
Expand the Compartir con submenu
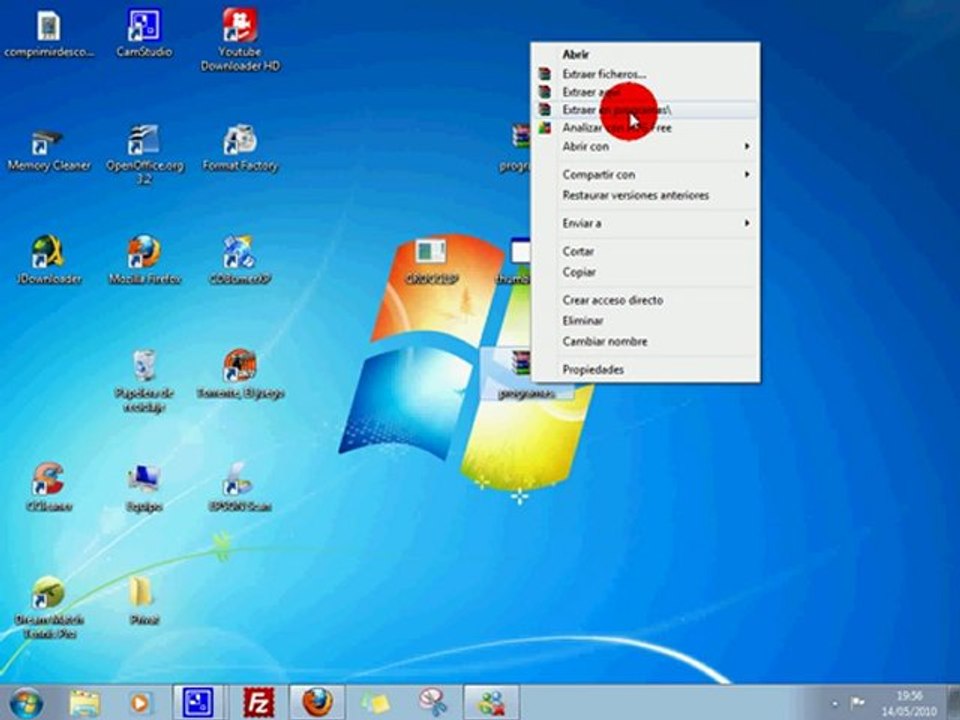(645, 174)
